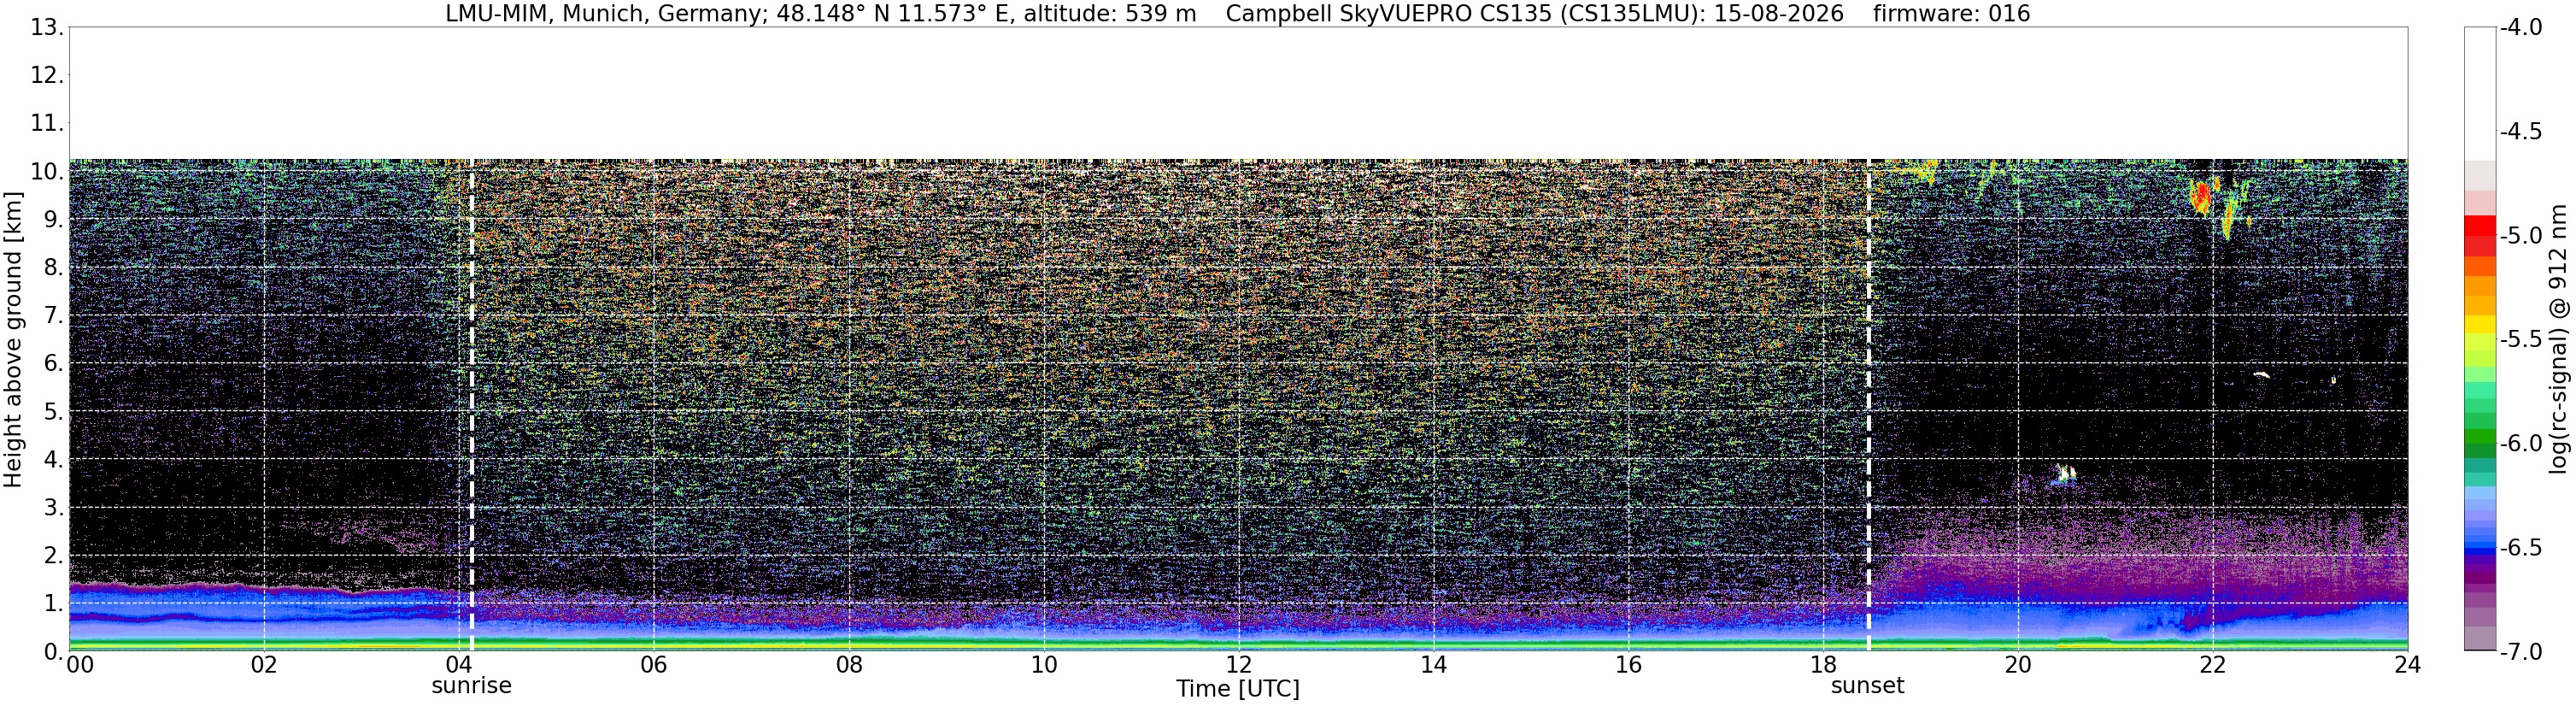Click the '1.' height tick label

[x=54, y=604]
